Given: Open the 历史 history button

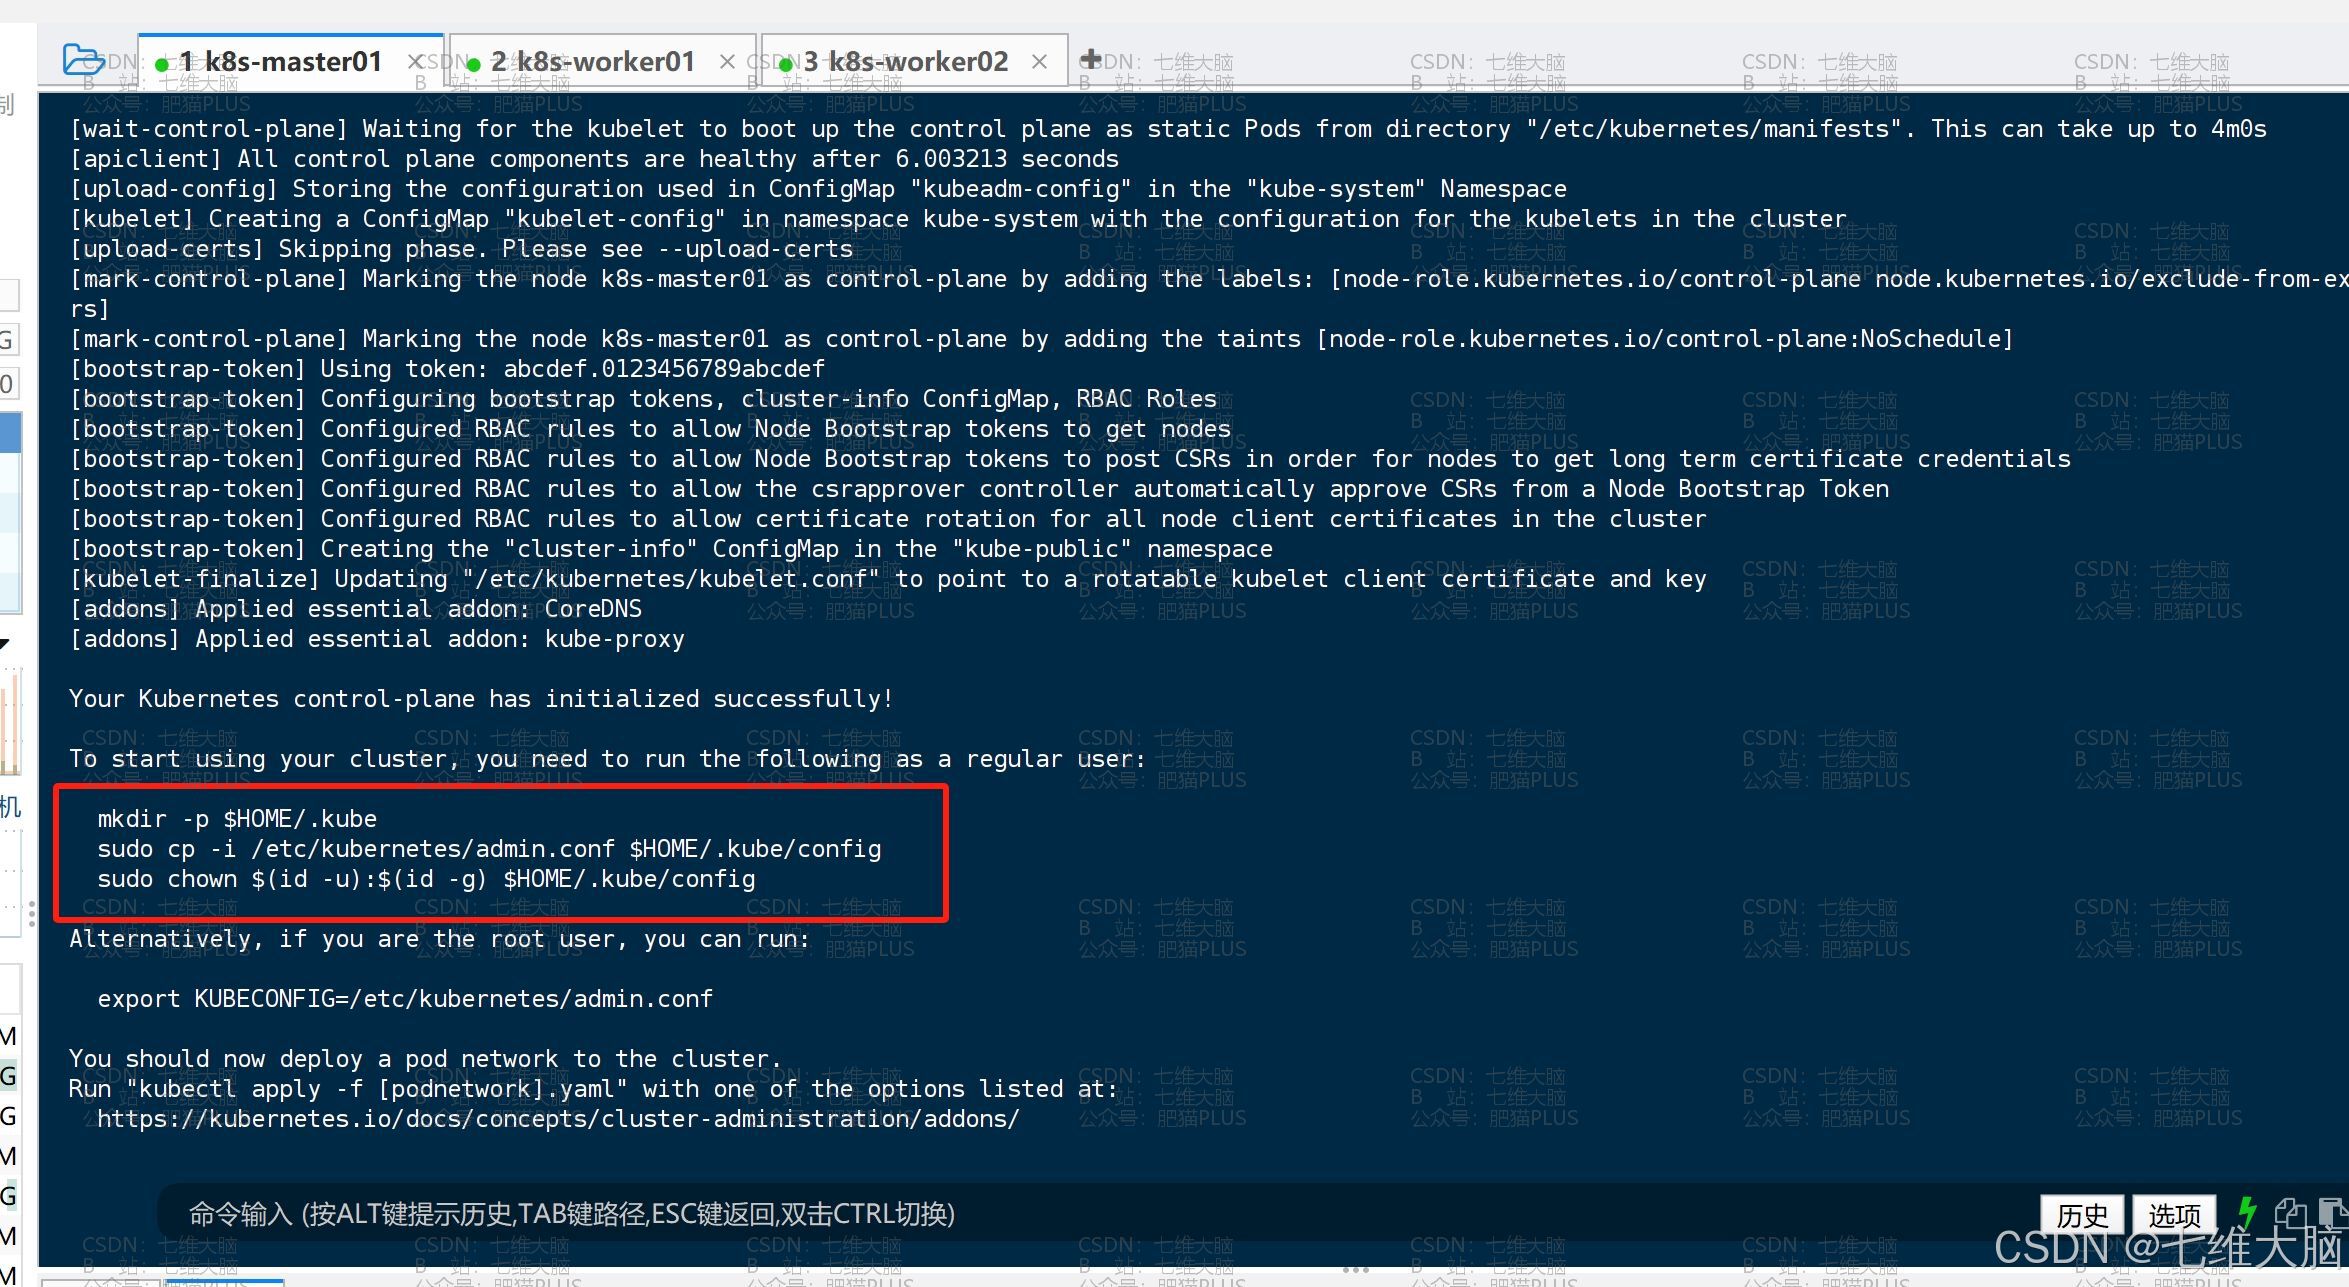Looking at the screenshot, I should 2083,1215.
